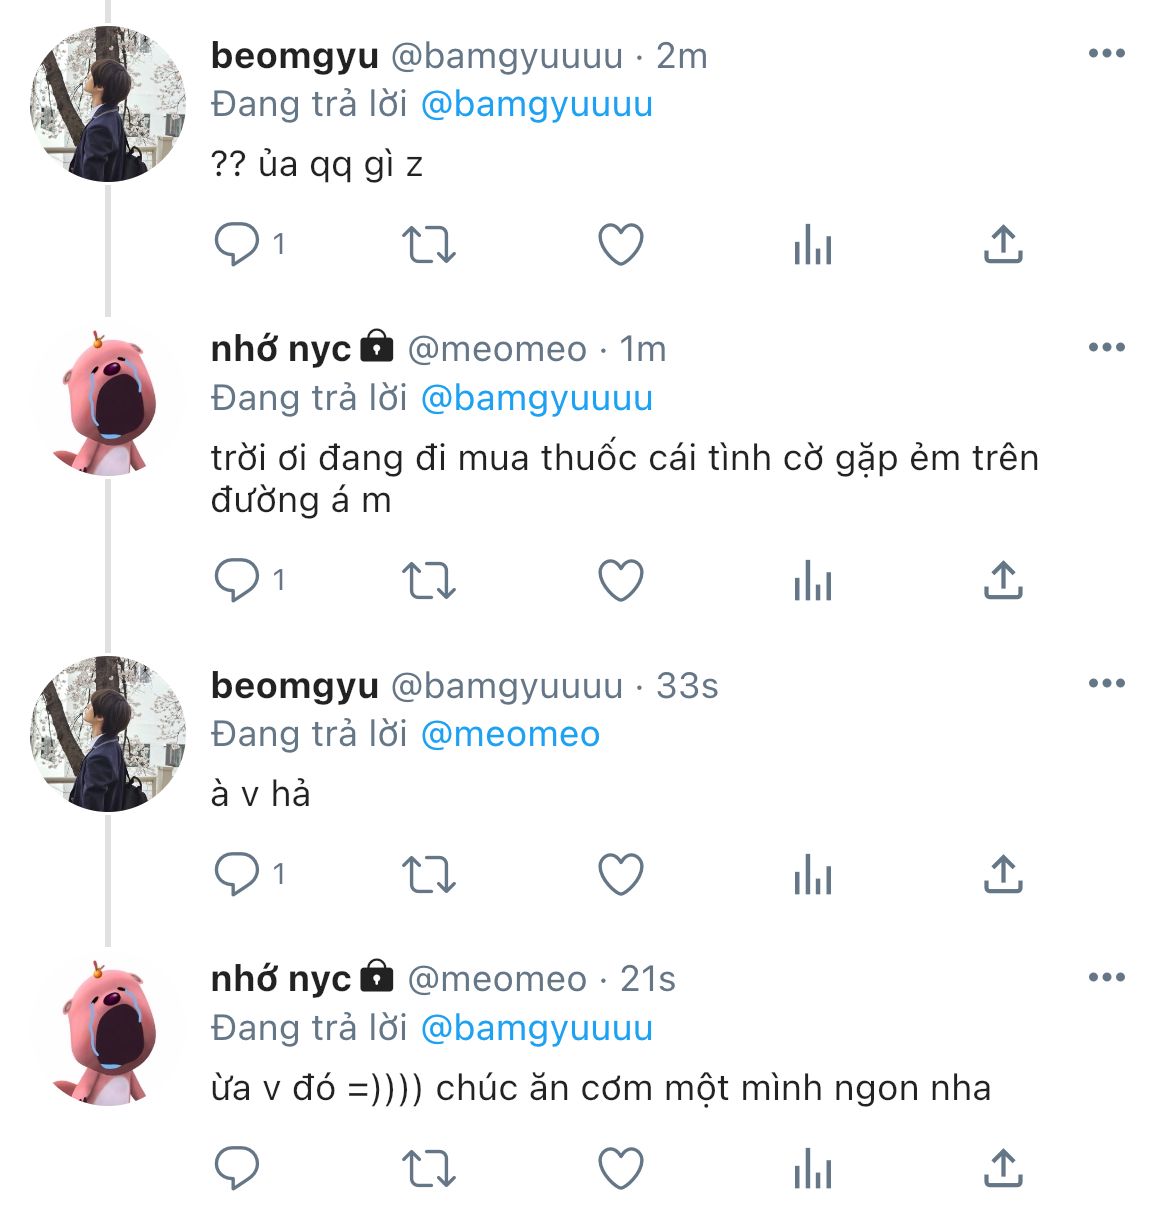Like the "à v hả" reply
The height and width of the screenshot is (1208, 1170).
tap(620, 875)
